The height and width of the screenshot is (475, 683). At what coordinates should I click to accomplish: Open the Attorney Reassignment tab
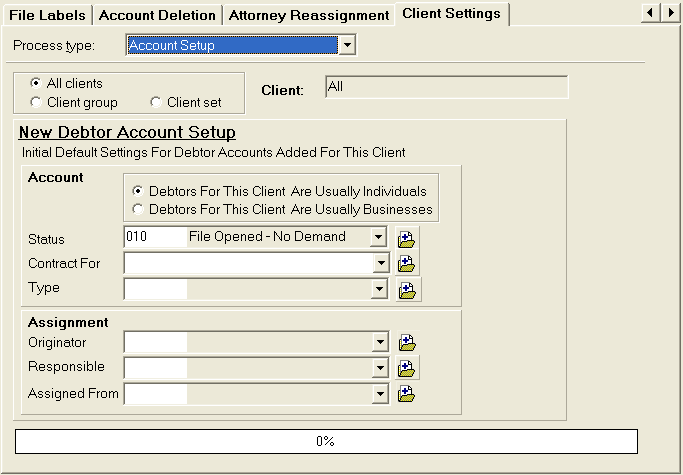tap(308, 15)
